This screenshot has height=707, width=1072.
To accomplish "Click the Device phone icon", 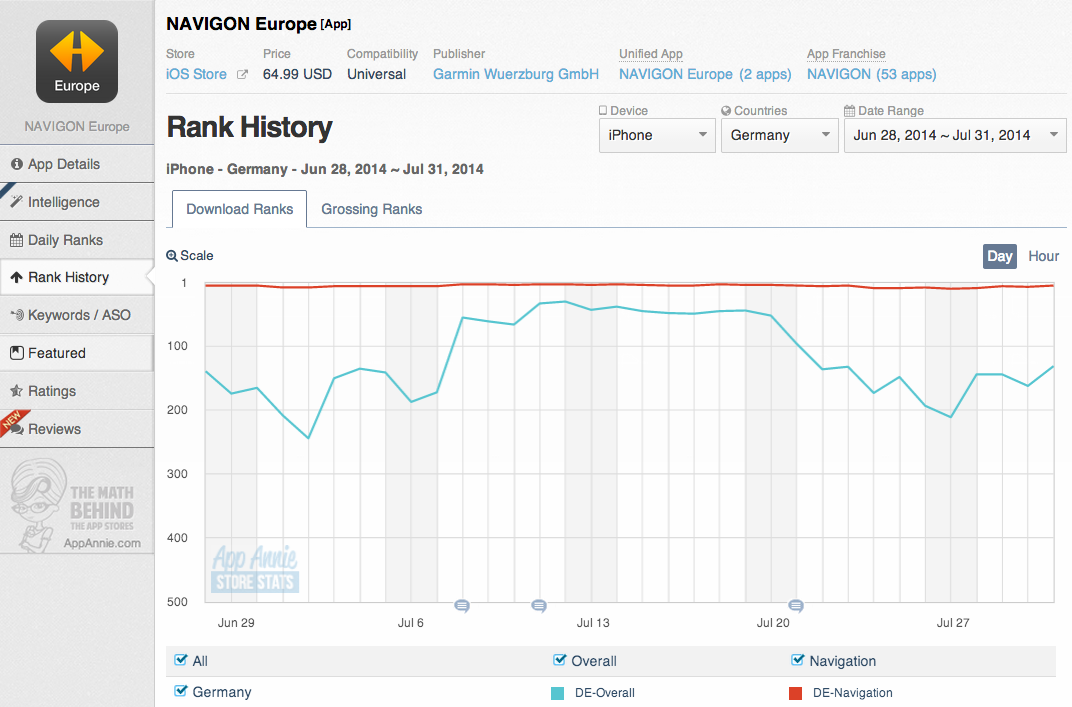I will click(603, 111).
